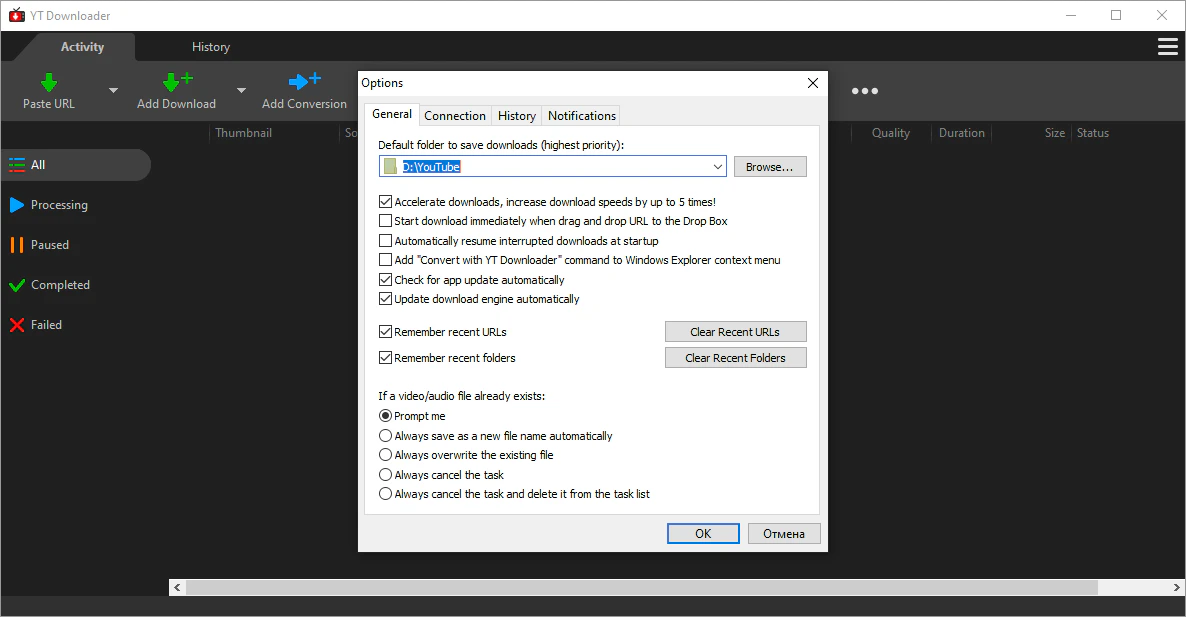The width and height of the screenshot is (1186, 617).
Task: Expand the Add Download dropdown arrow
Action: click(x=240, y=89)
